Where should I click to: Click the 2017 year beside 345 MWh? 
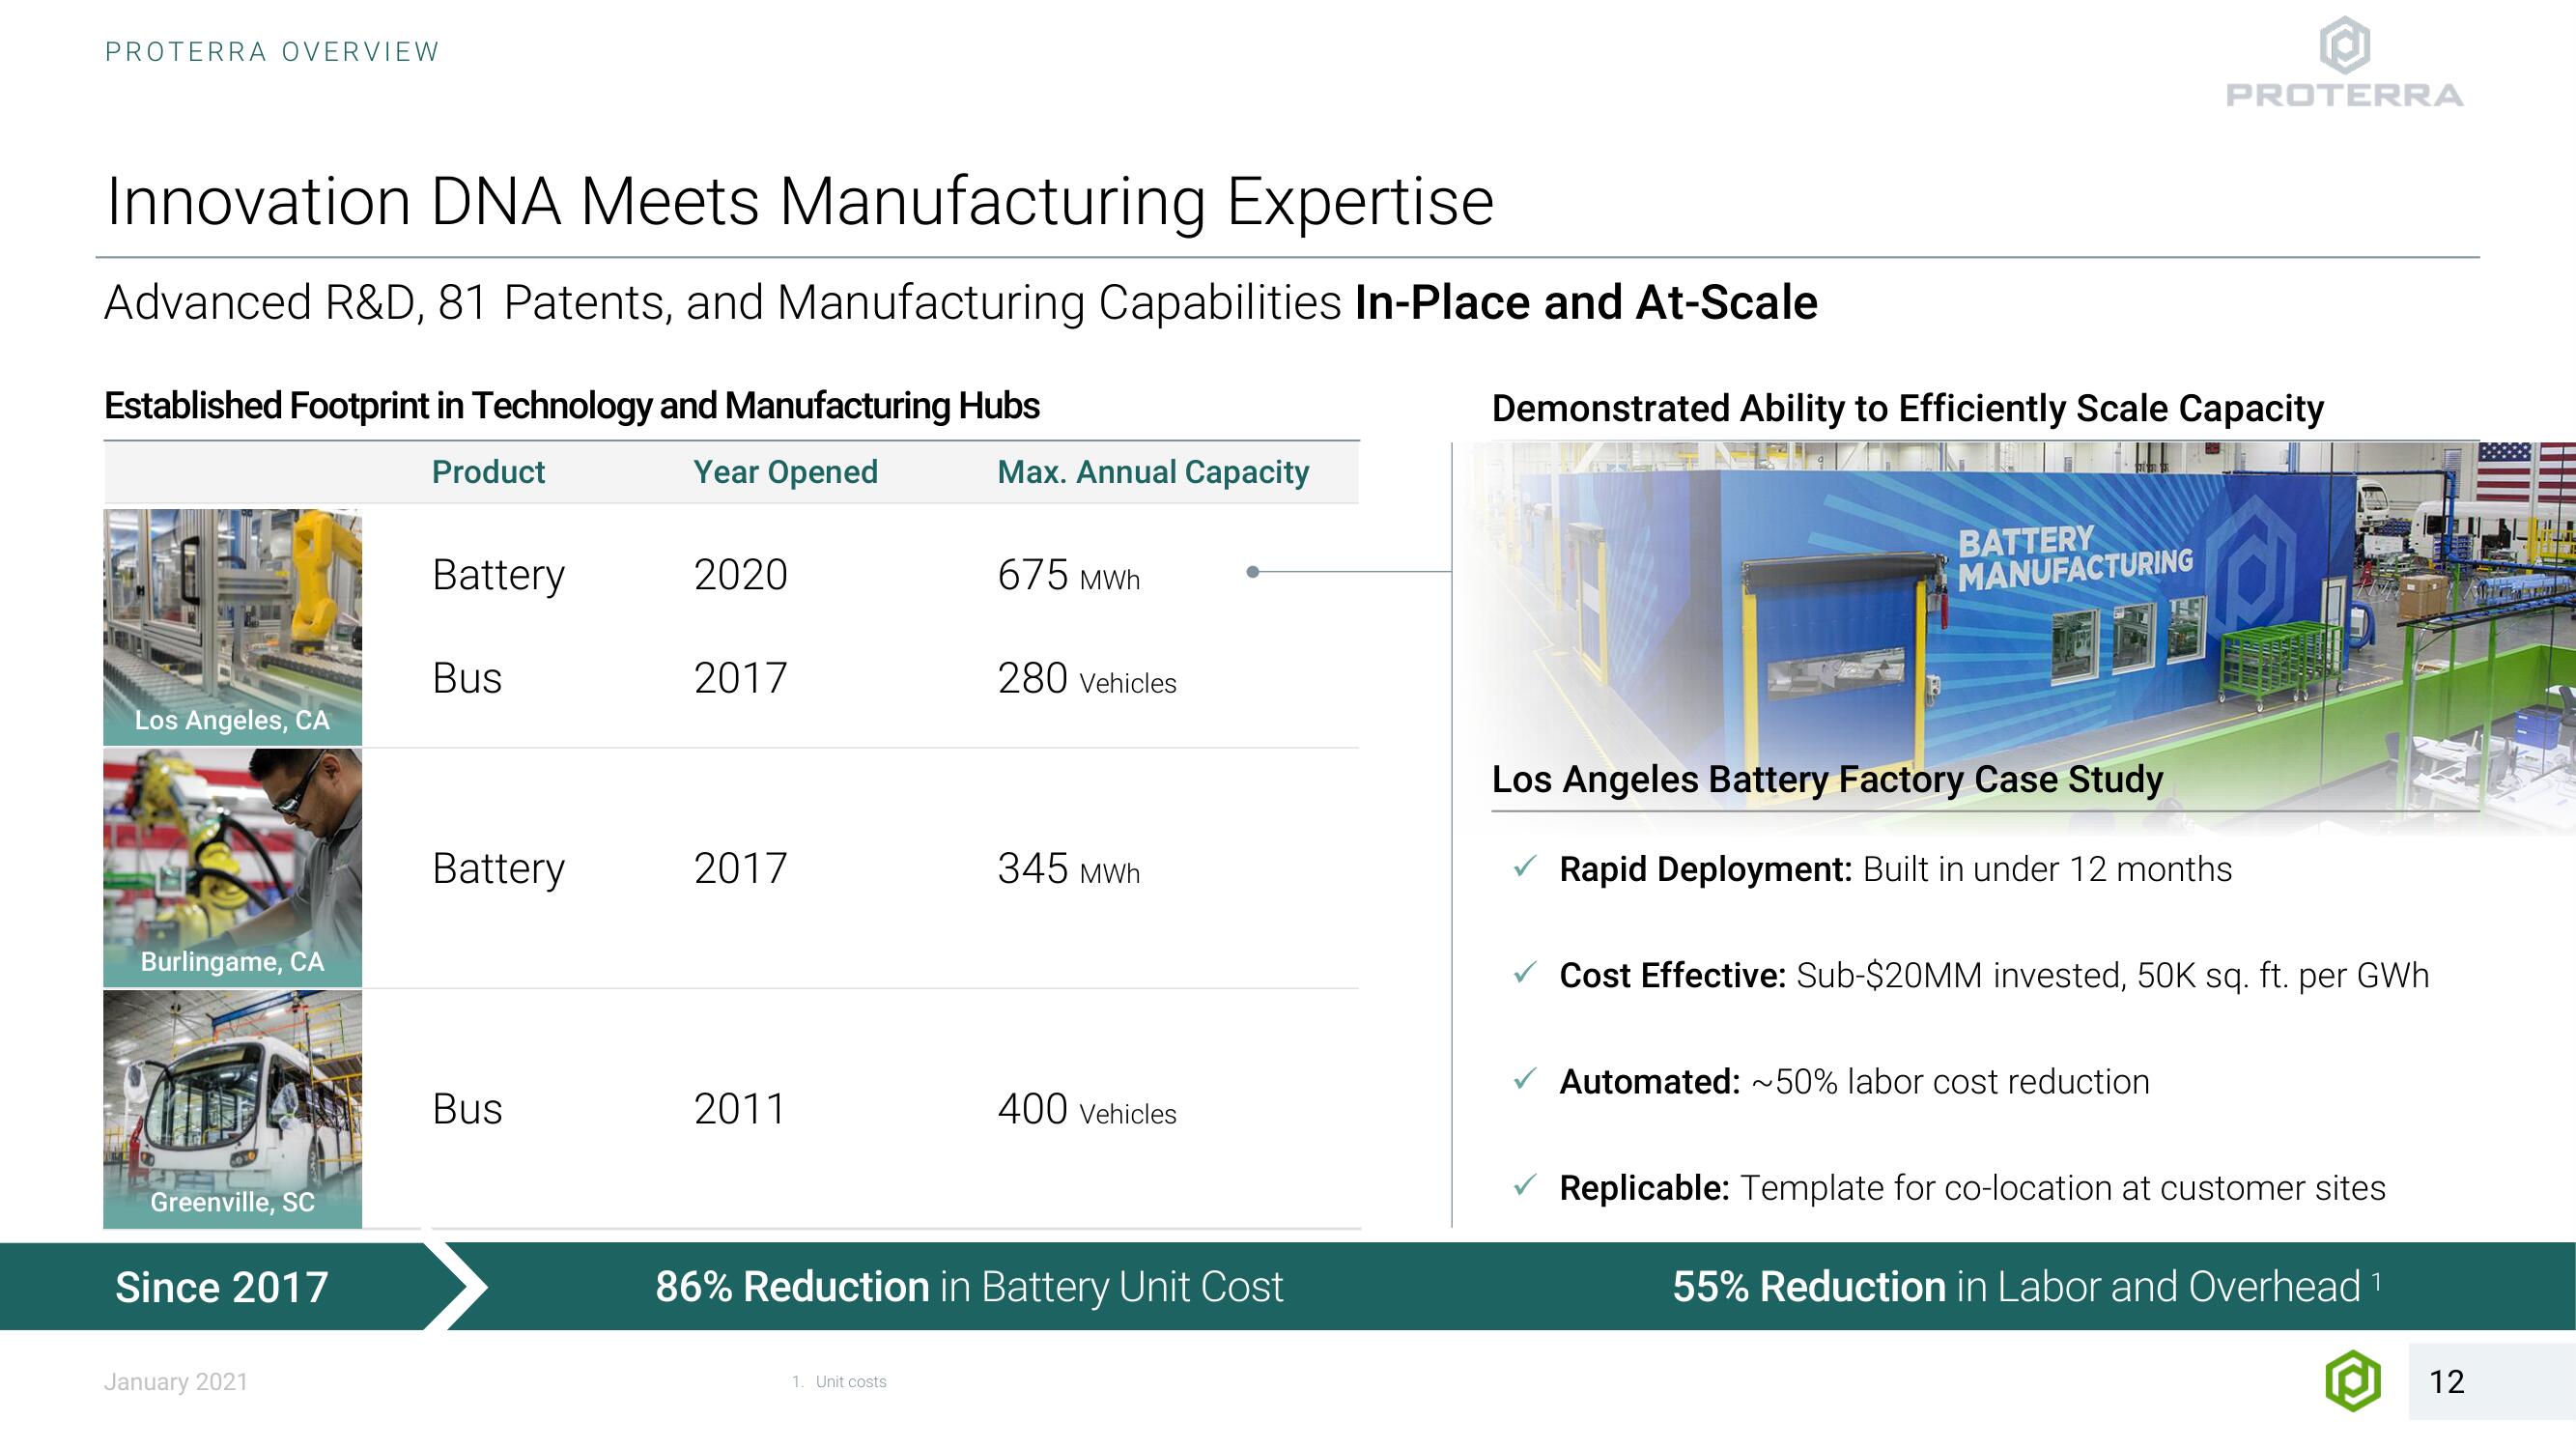pos(741,868)
